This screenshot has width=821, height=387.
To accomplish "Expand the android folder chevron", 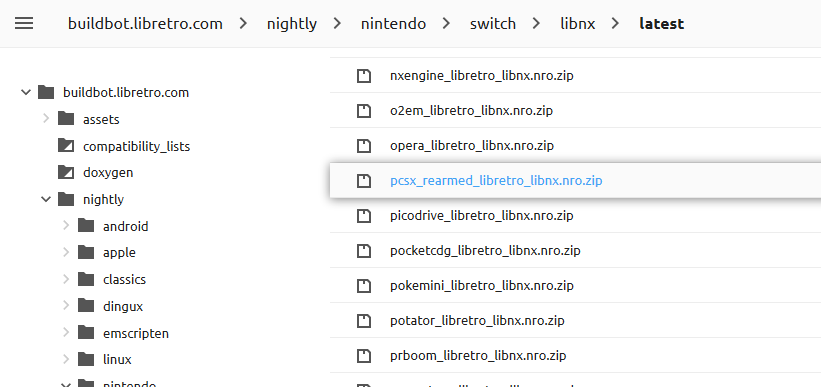I will (66, 226).
